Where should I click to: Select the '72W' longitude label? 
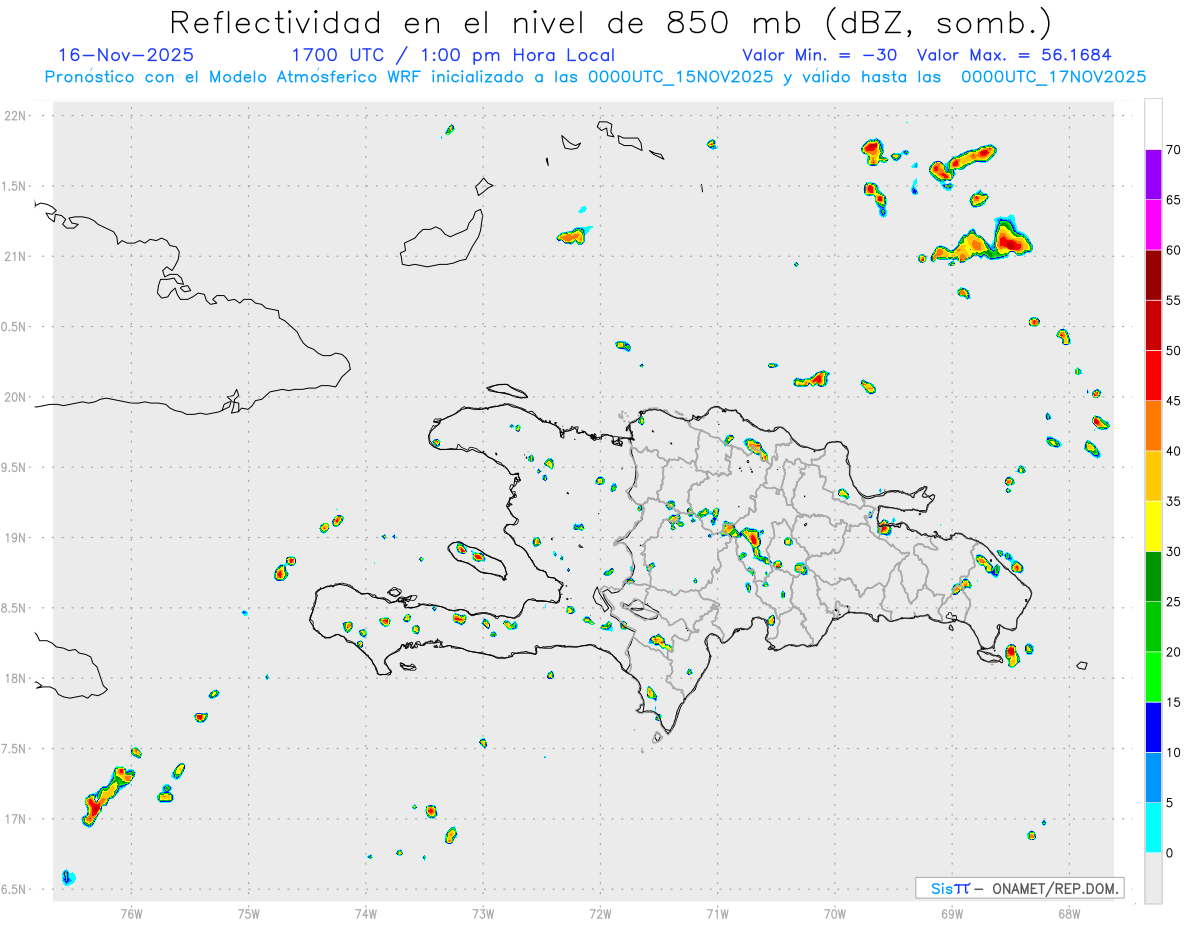coord(600,913)
